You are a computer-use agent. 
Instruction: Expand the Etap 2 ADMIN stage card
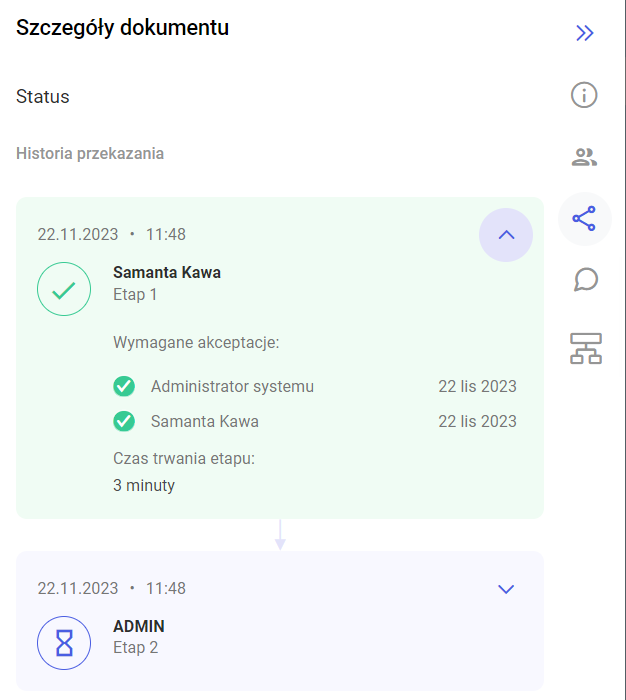pyautogui.click(x=506, y=589)
